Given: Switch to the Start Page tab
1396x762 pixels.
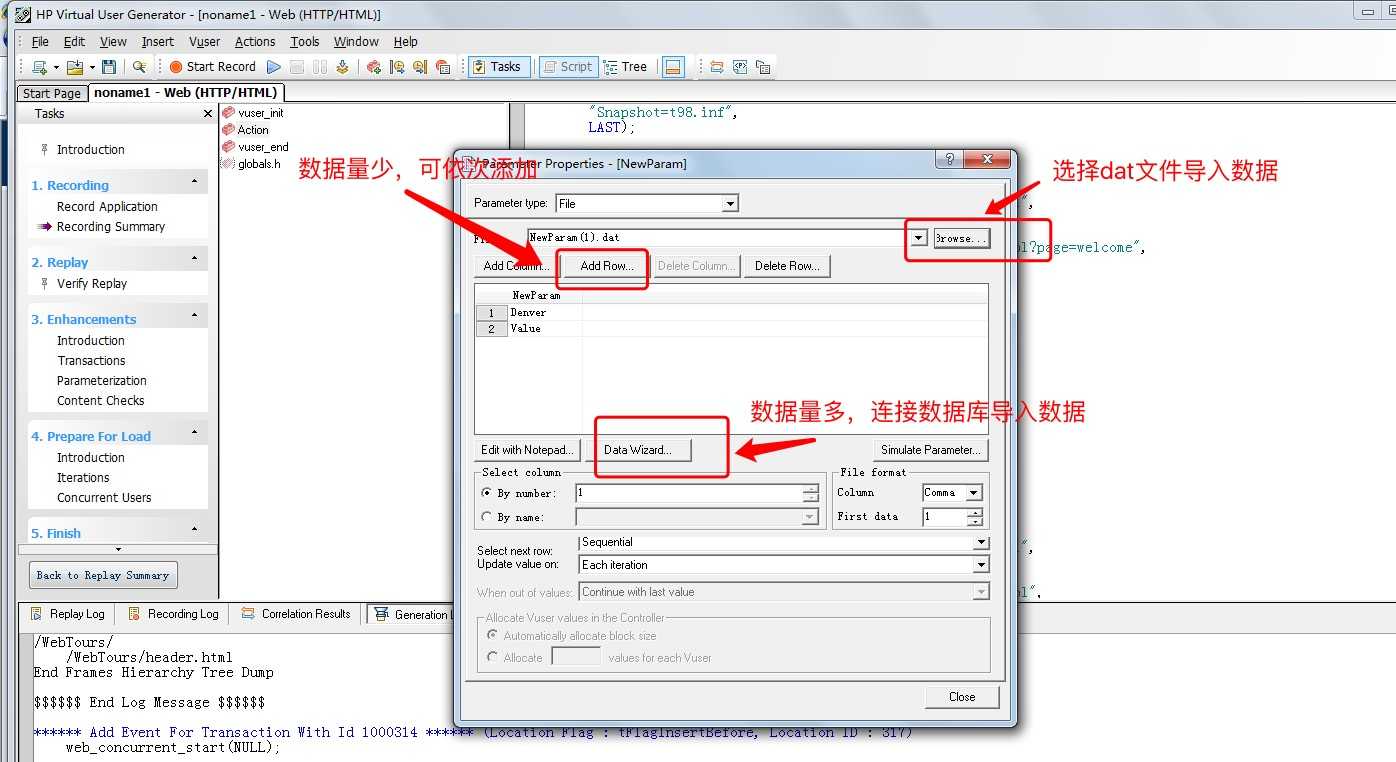Looking at the screenshot, I should [52, 93].
